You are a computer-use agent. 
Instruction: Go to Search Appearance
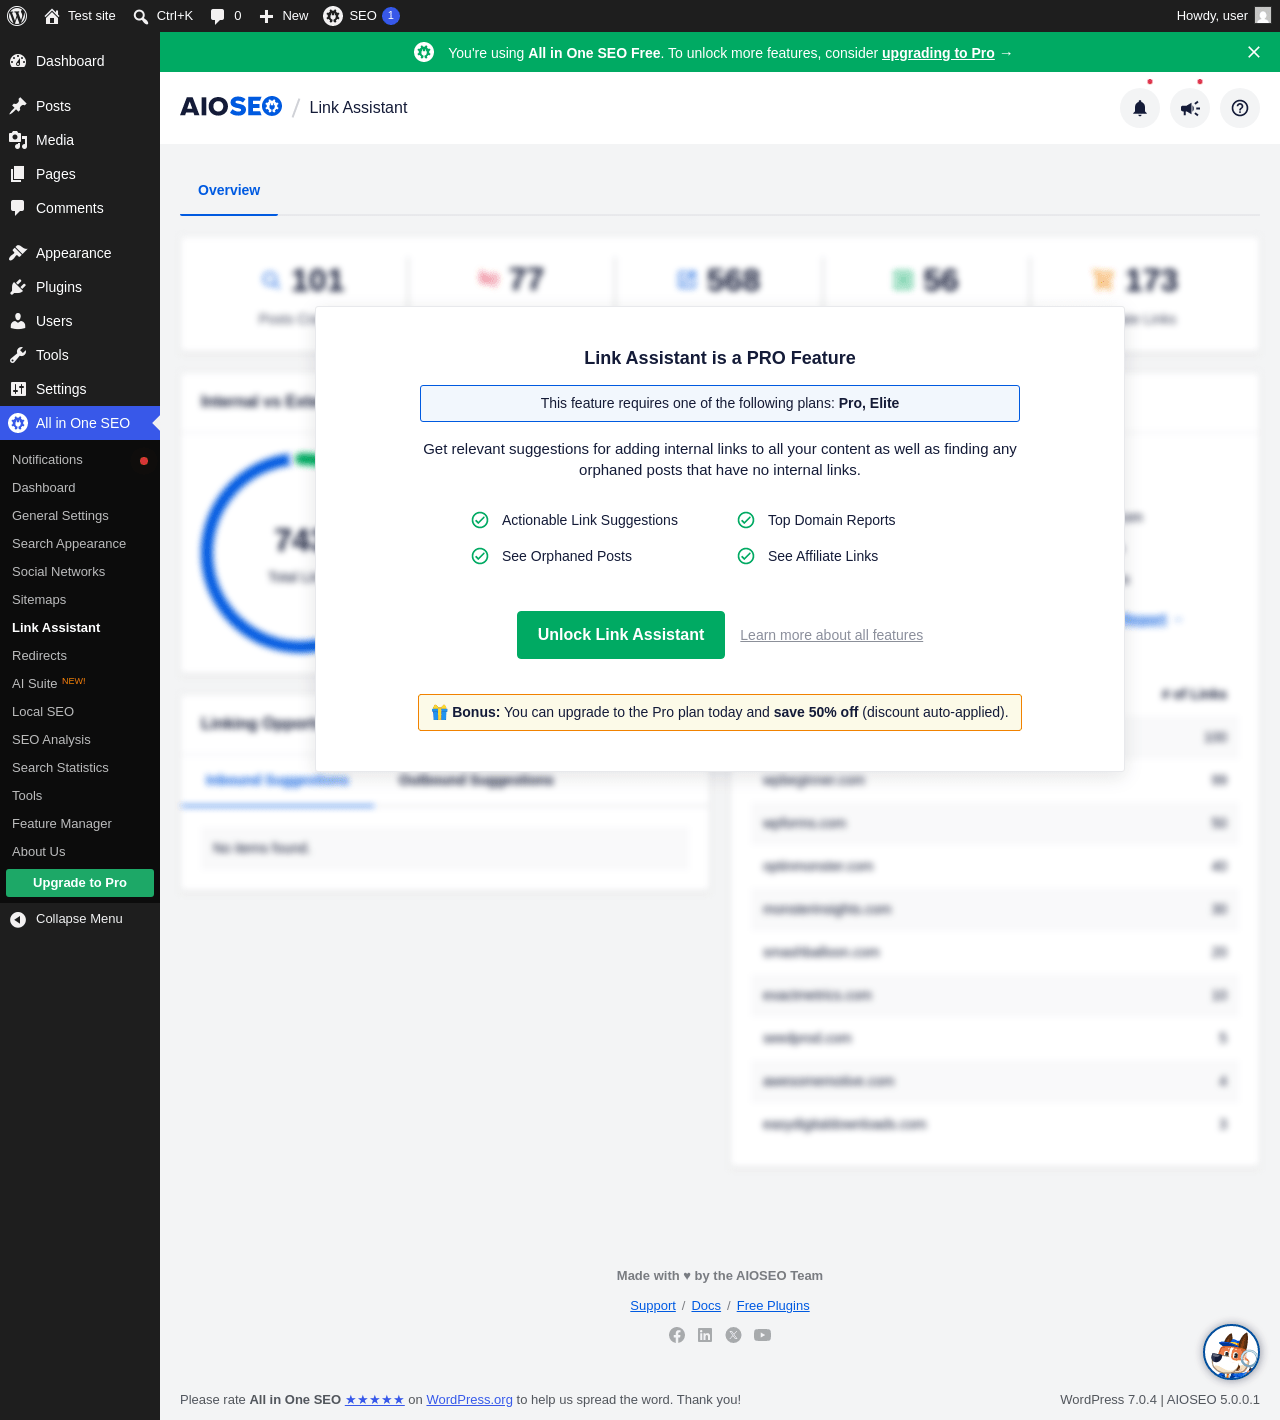[80, 544]
